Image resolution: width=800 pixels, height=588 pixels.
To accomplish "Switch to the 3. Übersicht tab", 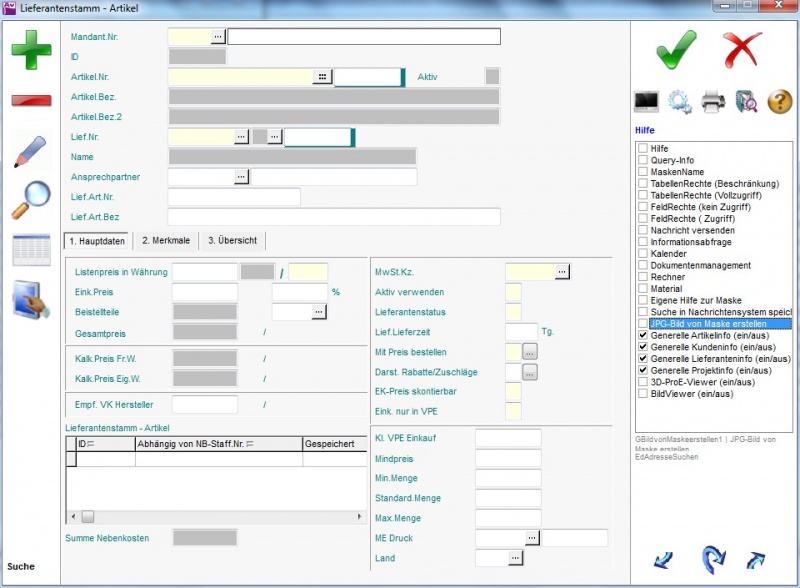I will point(233,241).
